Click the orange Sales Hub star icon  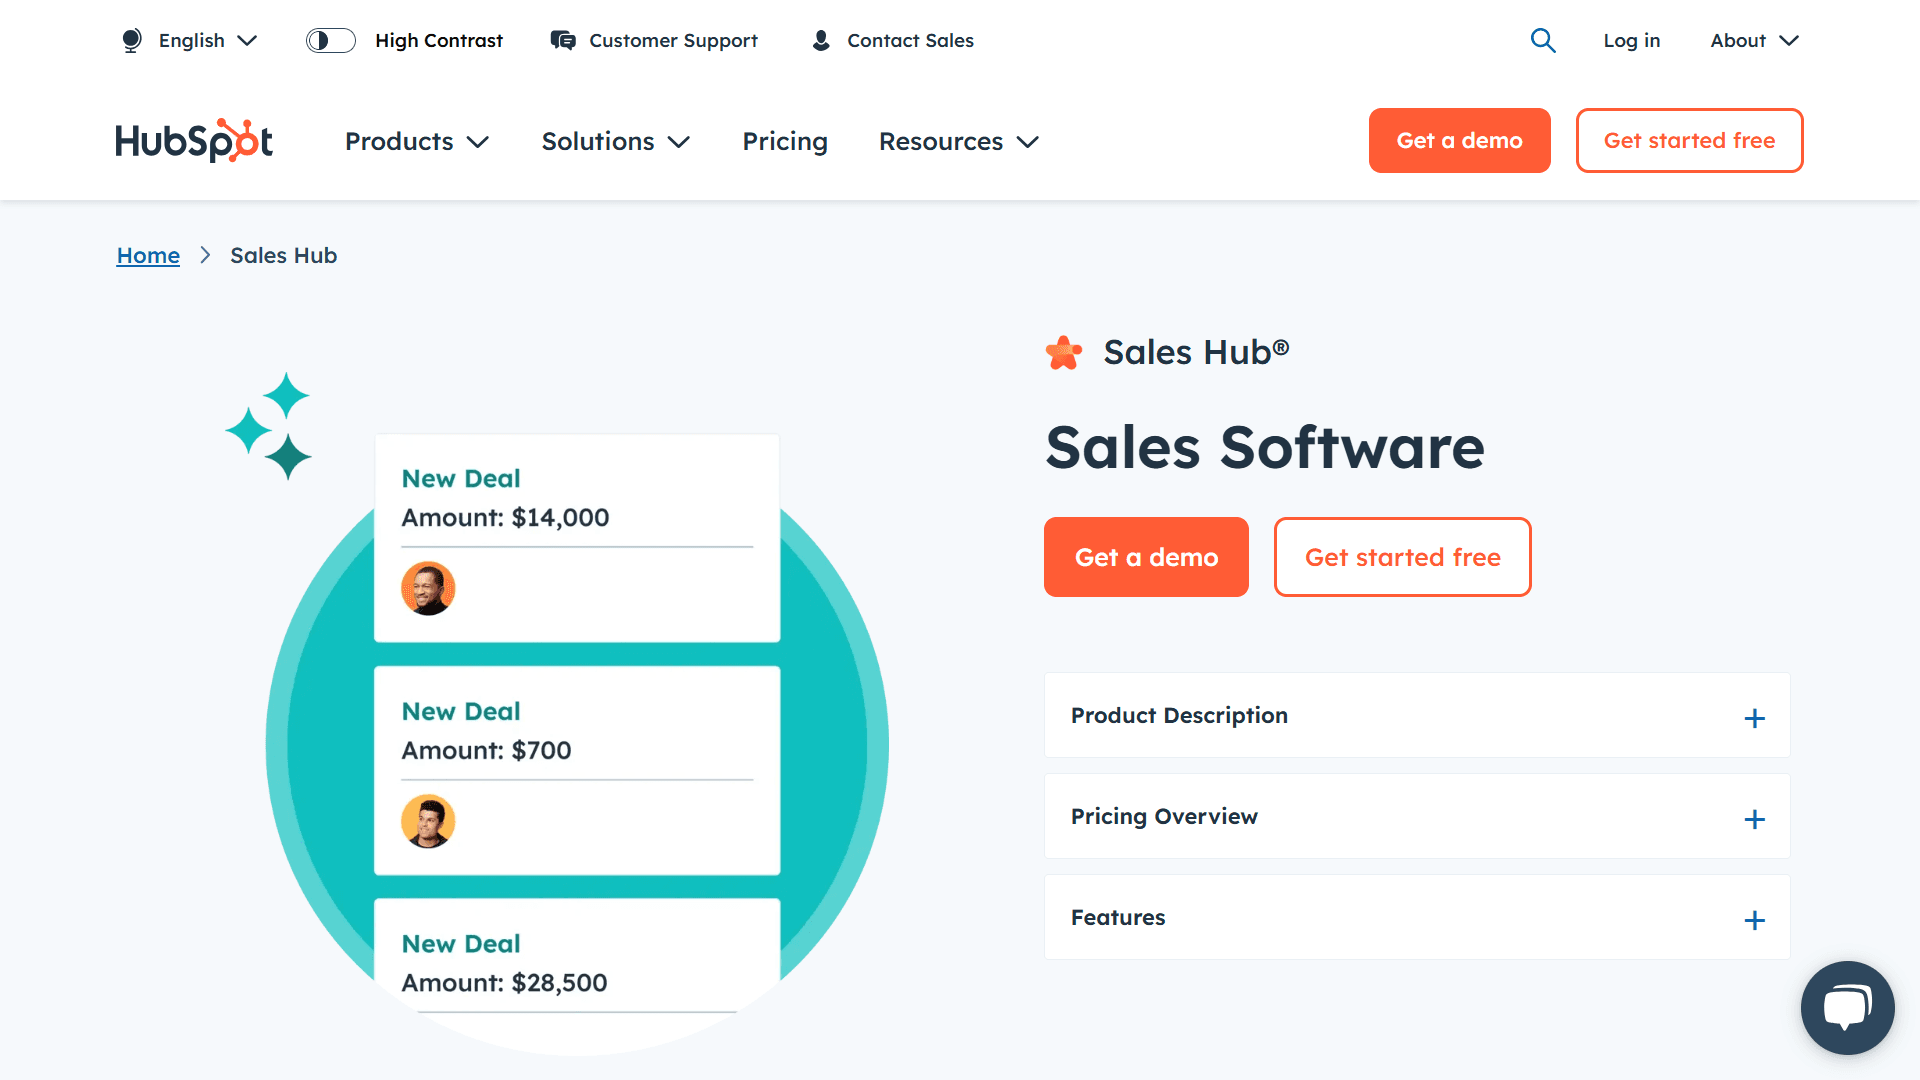click(1064, 352)
